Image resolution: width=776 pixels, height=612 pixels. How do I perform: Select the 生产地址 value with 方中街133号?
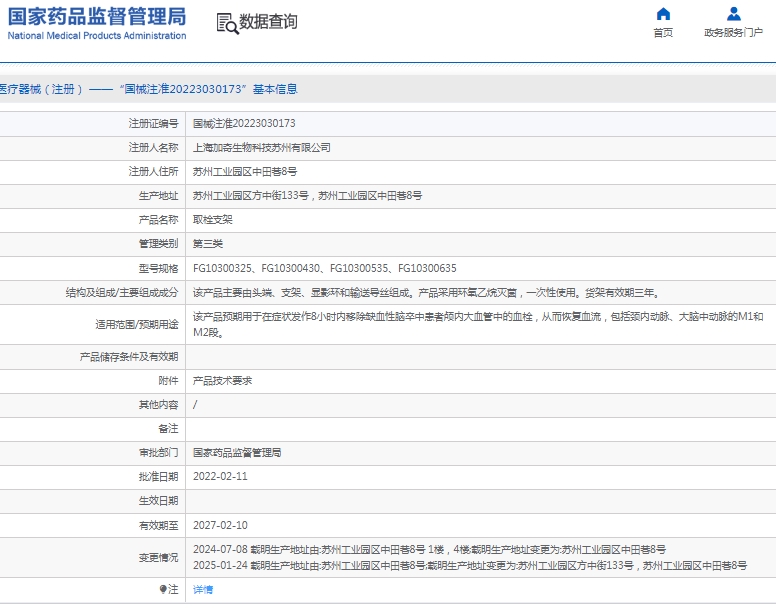pyautogui.click(x=307, y=195)
